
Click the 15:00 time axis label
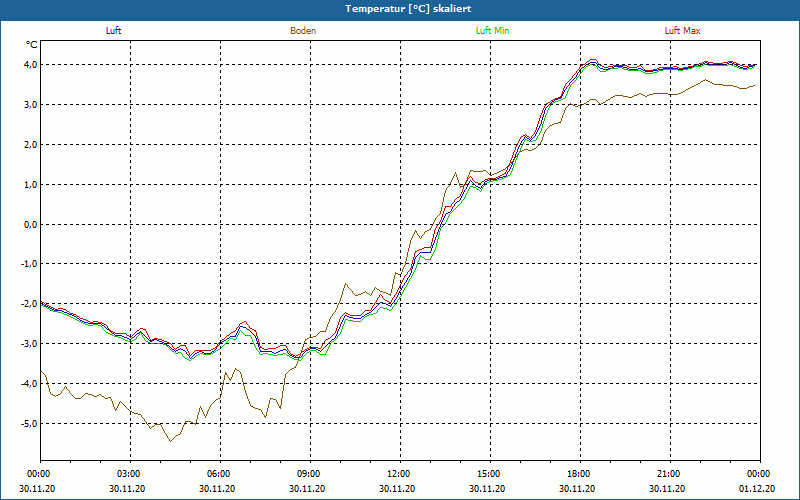(490, 474)
